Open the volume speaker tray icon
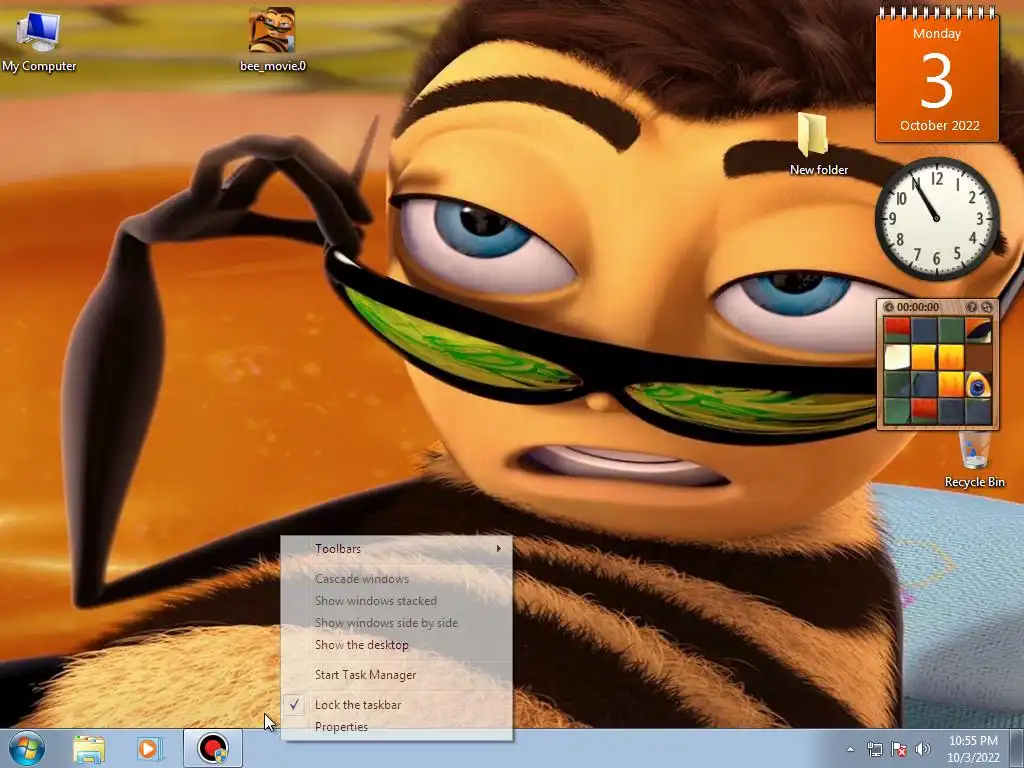 pyautogui.click(x=923, y=749)
